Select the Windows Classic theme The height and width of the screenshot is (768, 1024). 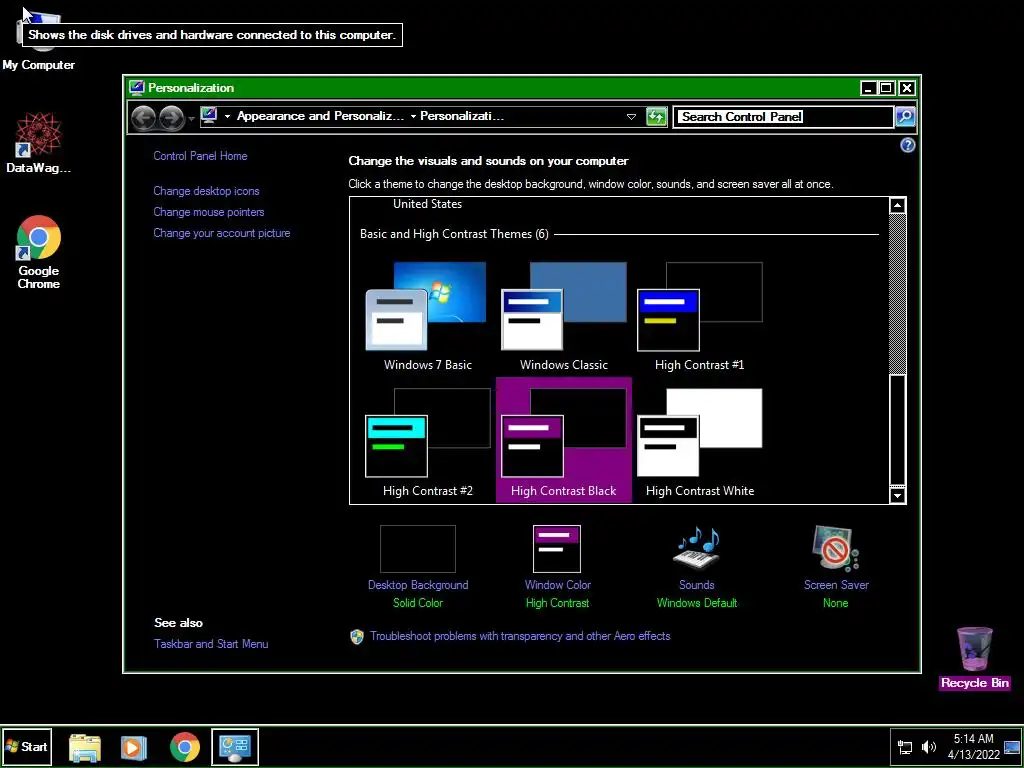[564, 316]
